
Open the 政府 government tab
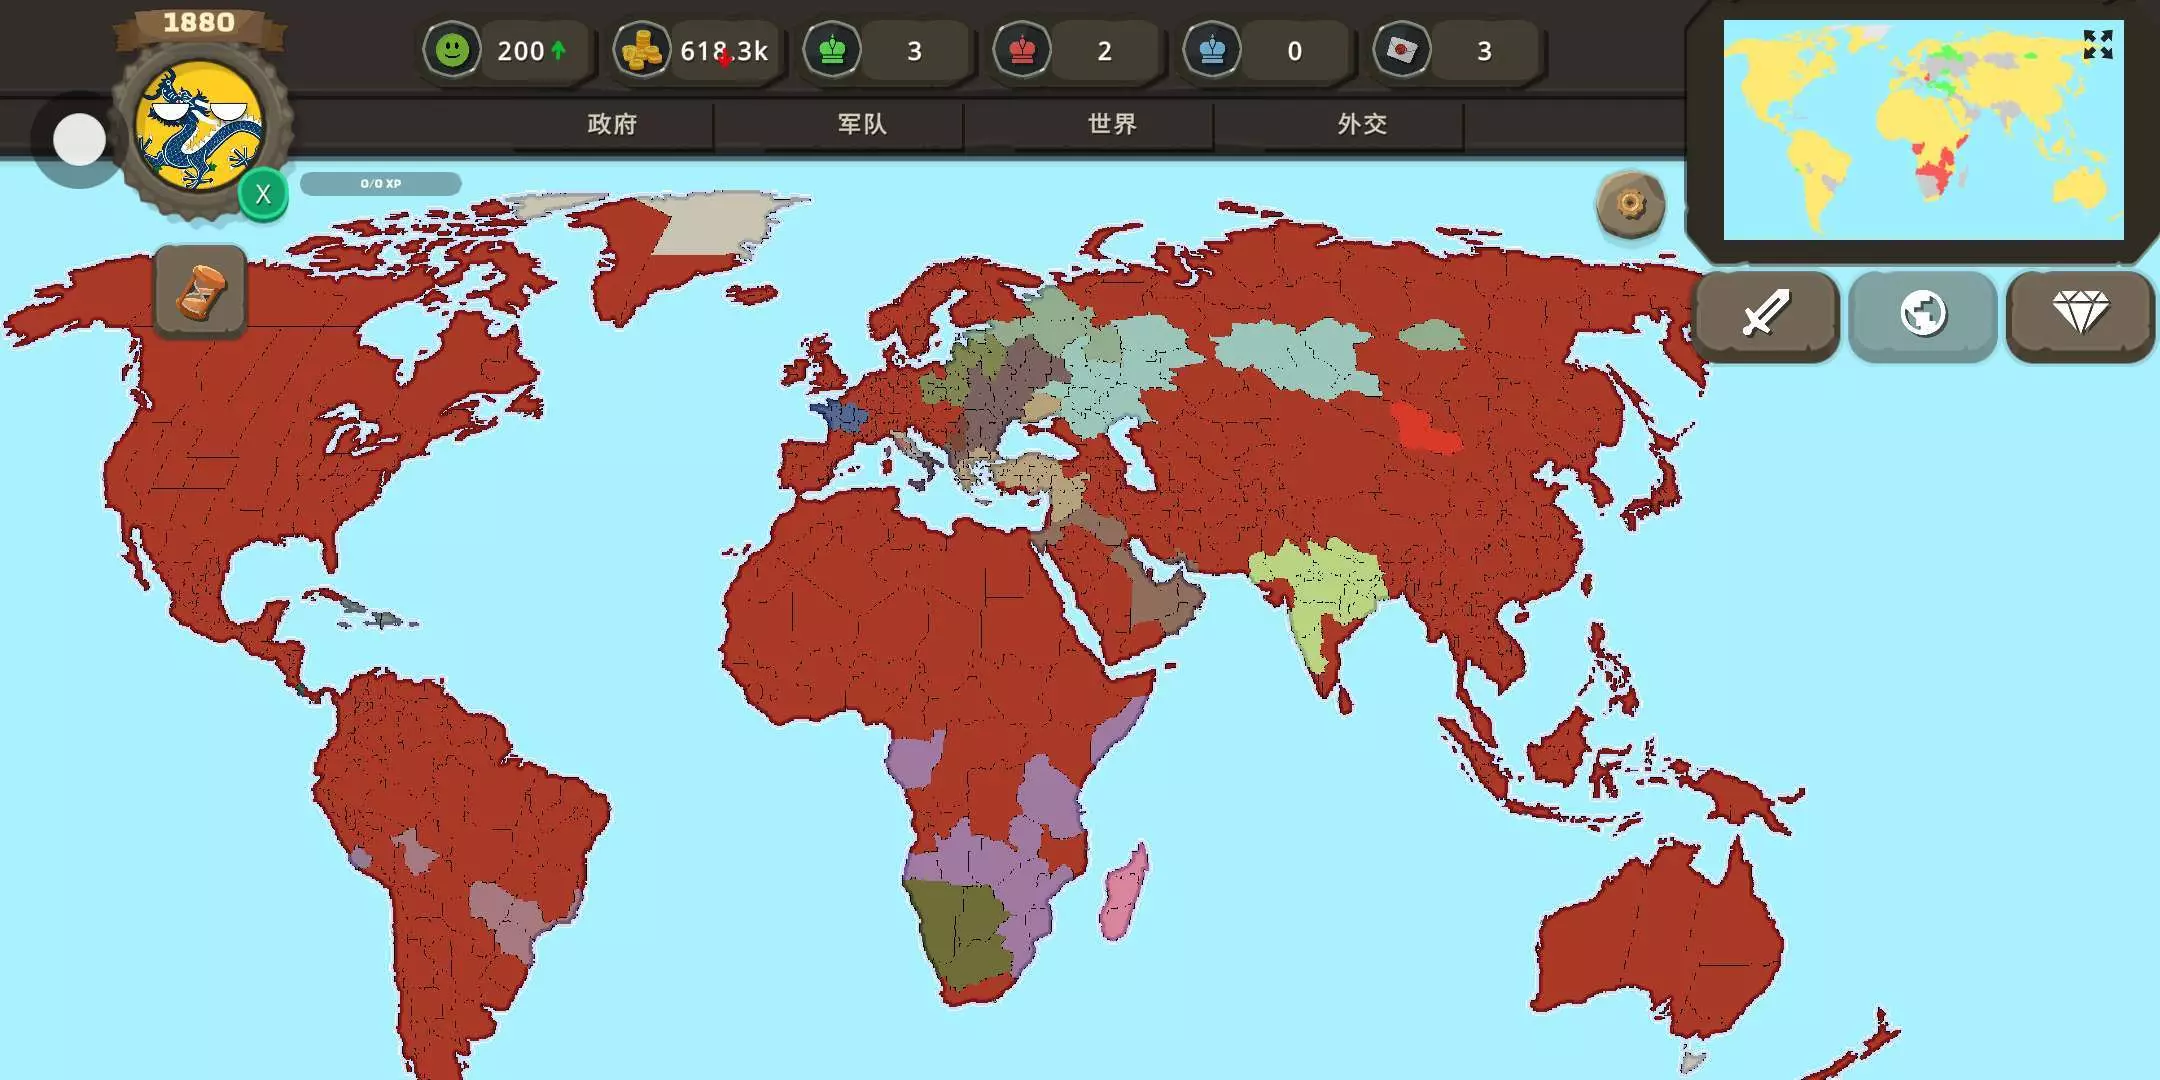(x=612, y=124)
